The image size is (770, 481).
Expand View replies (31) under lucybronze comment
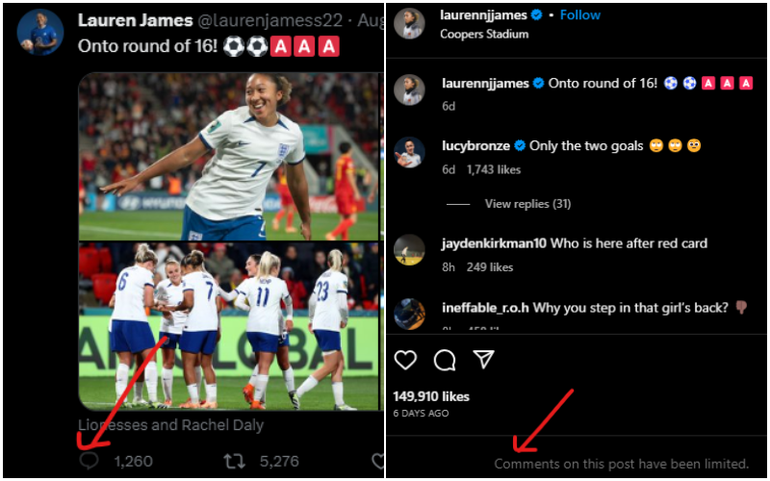click(527, 204)
